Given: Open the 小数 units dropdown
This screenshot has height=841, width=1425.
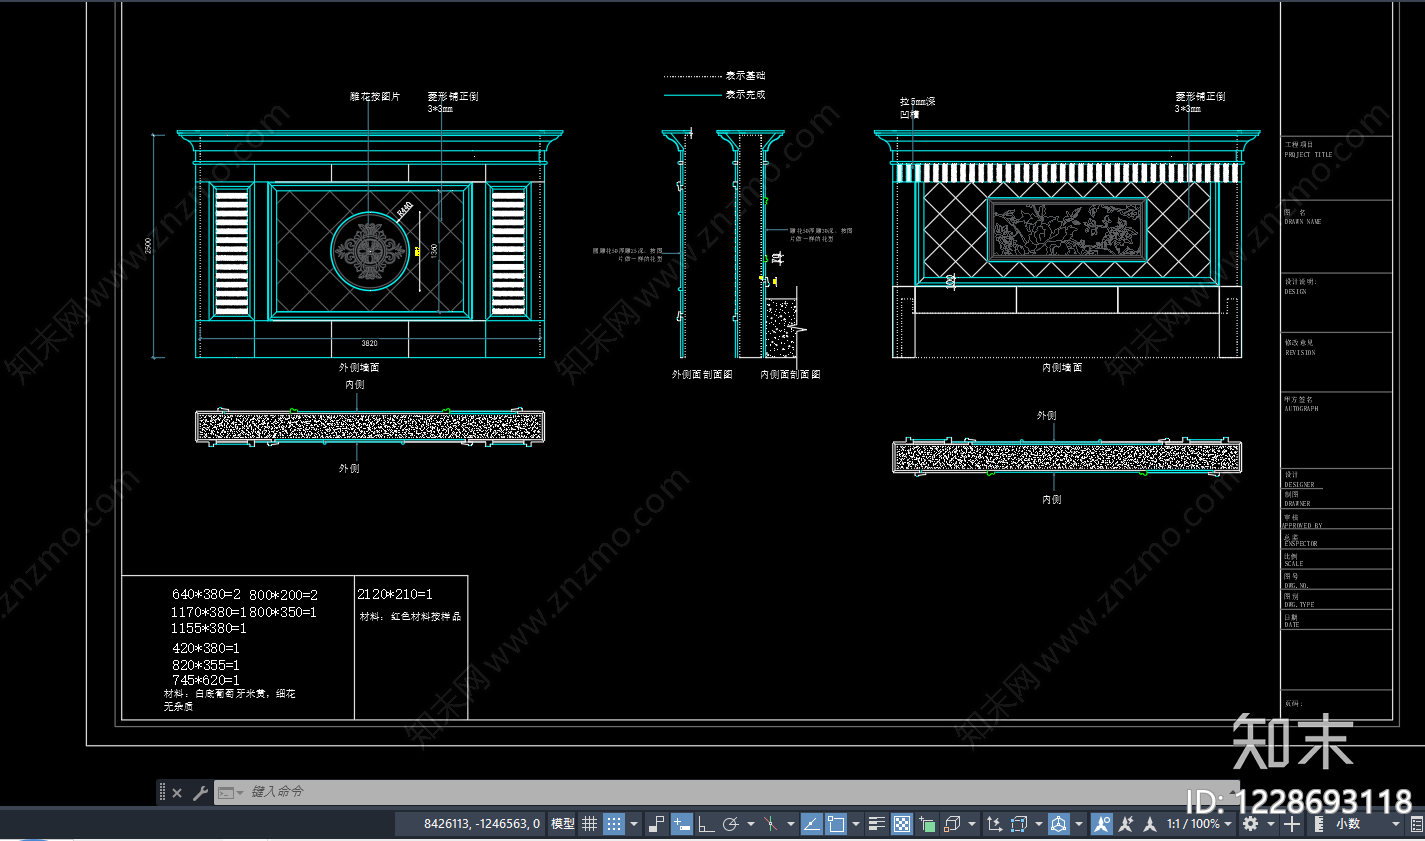Looking at the screenshot, I should 1358,824.
